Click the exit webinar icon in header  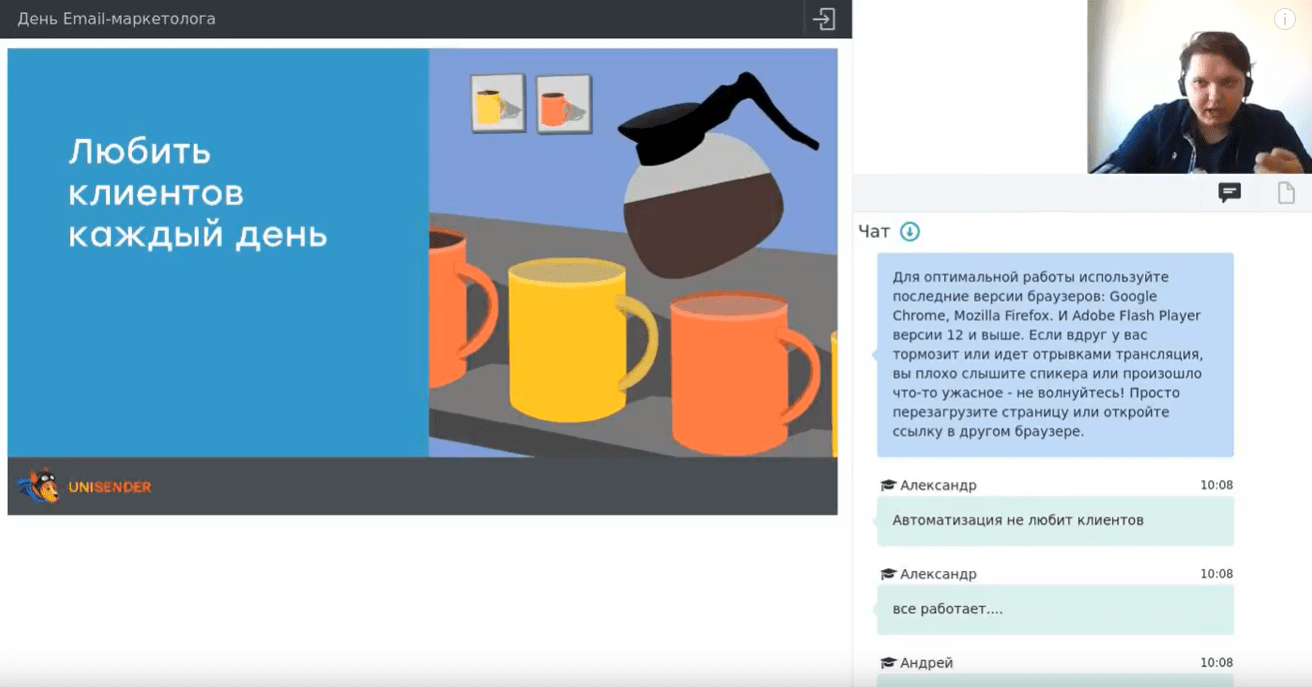tap(824, 19)
